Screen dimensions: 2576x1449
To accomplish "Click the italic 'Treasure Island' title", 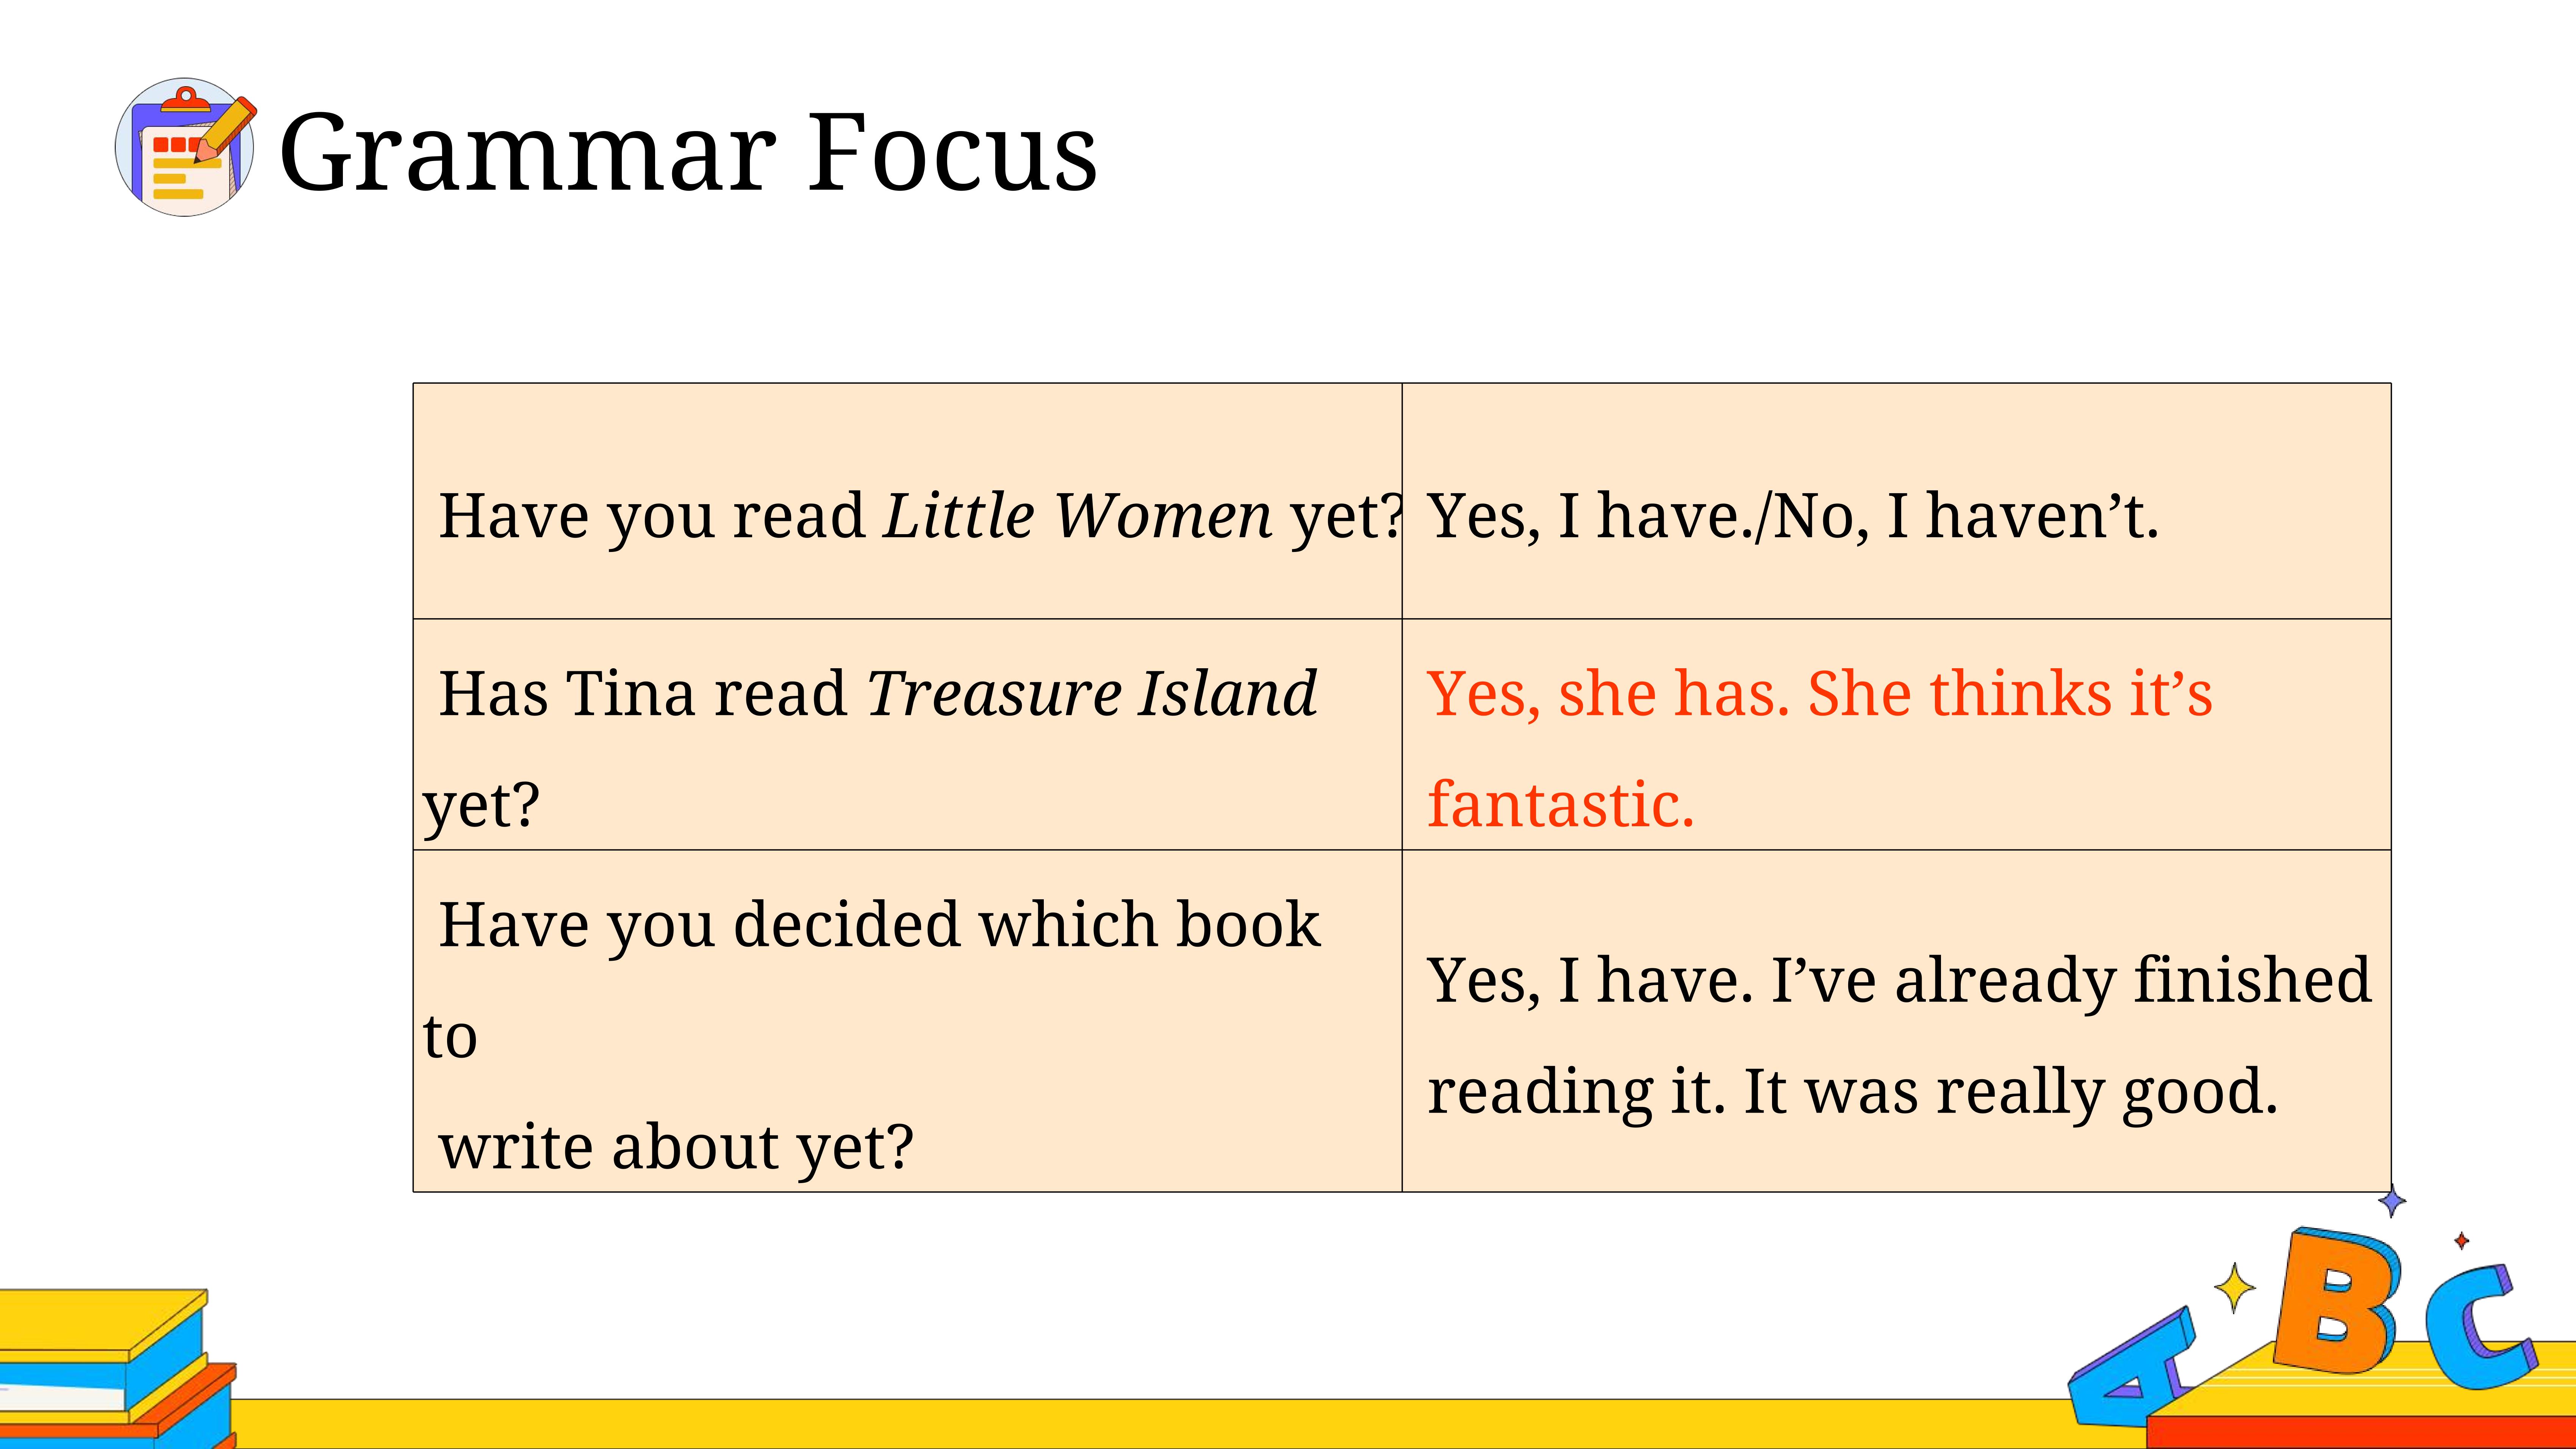I will click(1091, 693).
